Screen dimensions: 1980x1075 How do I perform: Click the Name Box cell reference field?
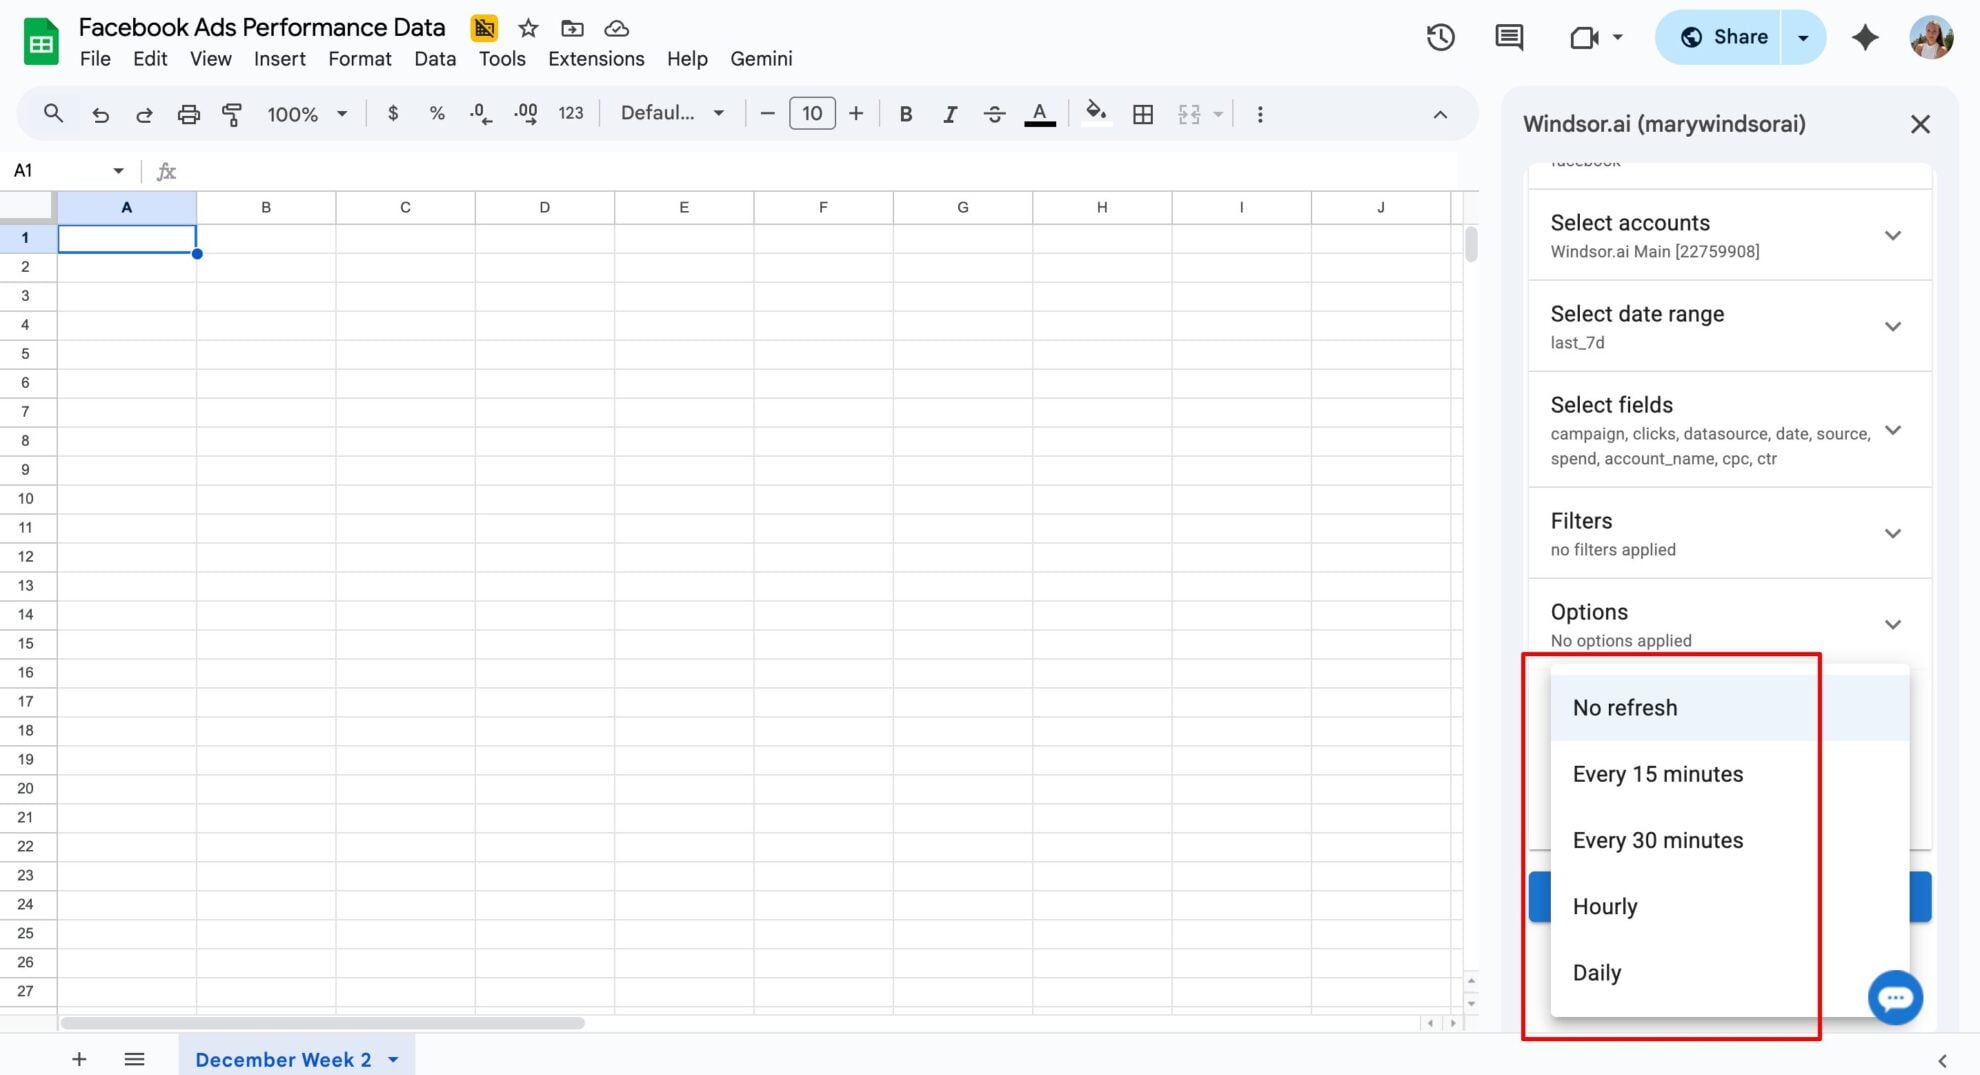coord(60,170)
